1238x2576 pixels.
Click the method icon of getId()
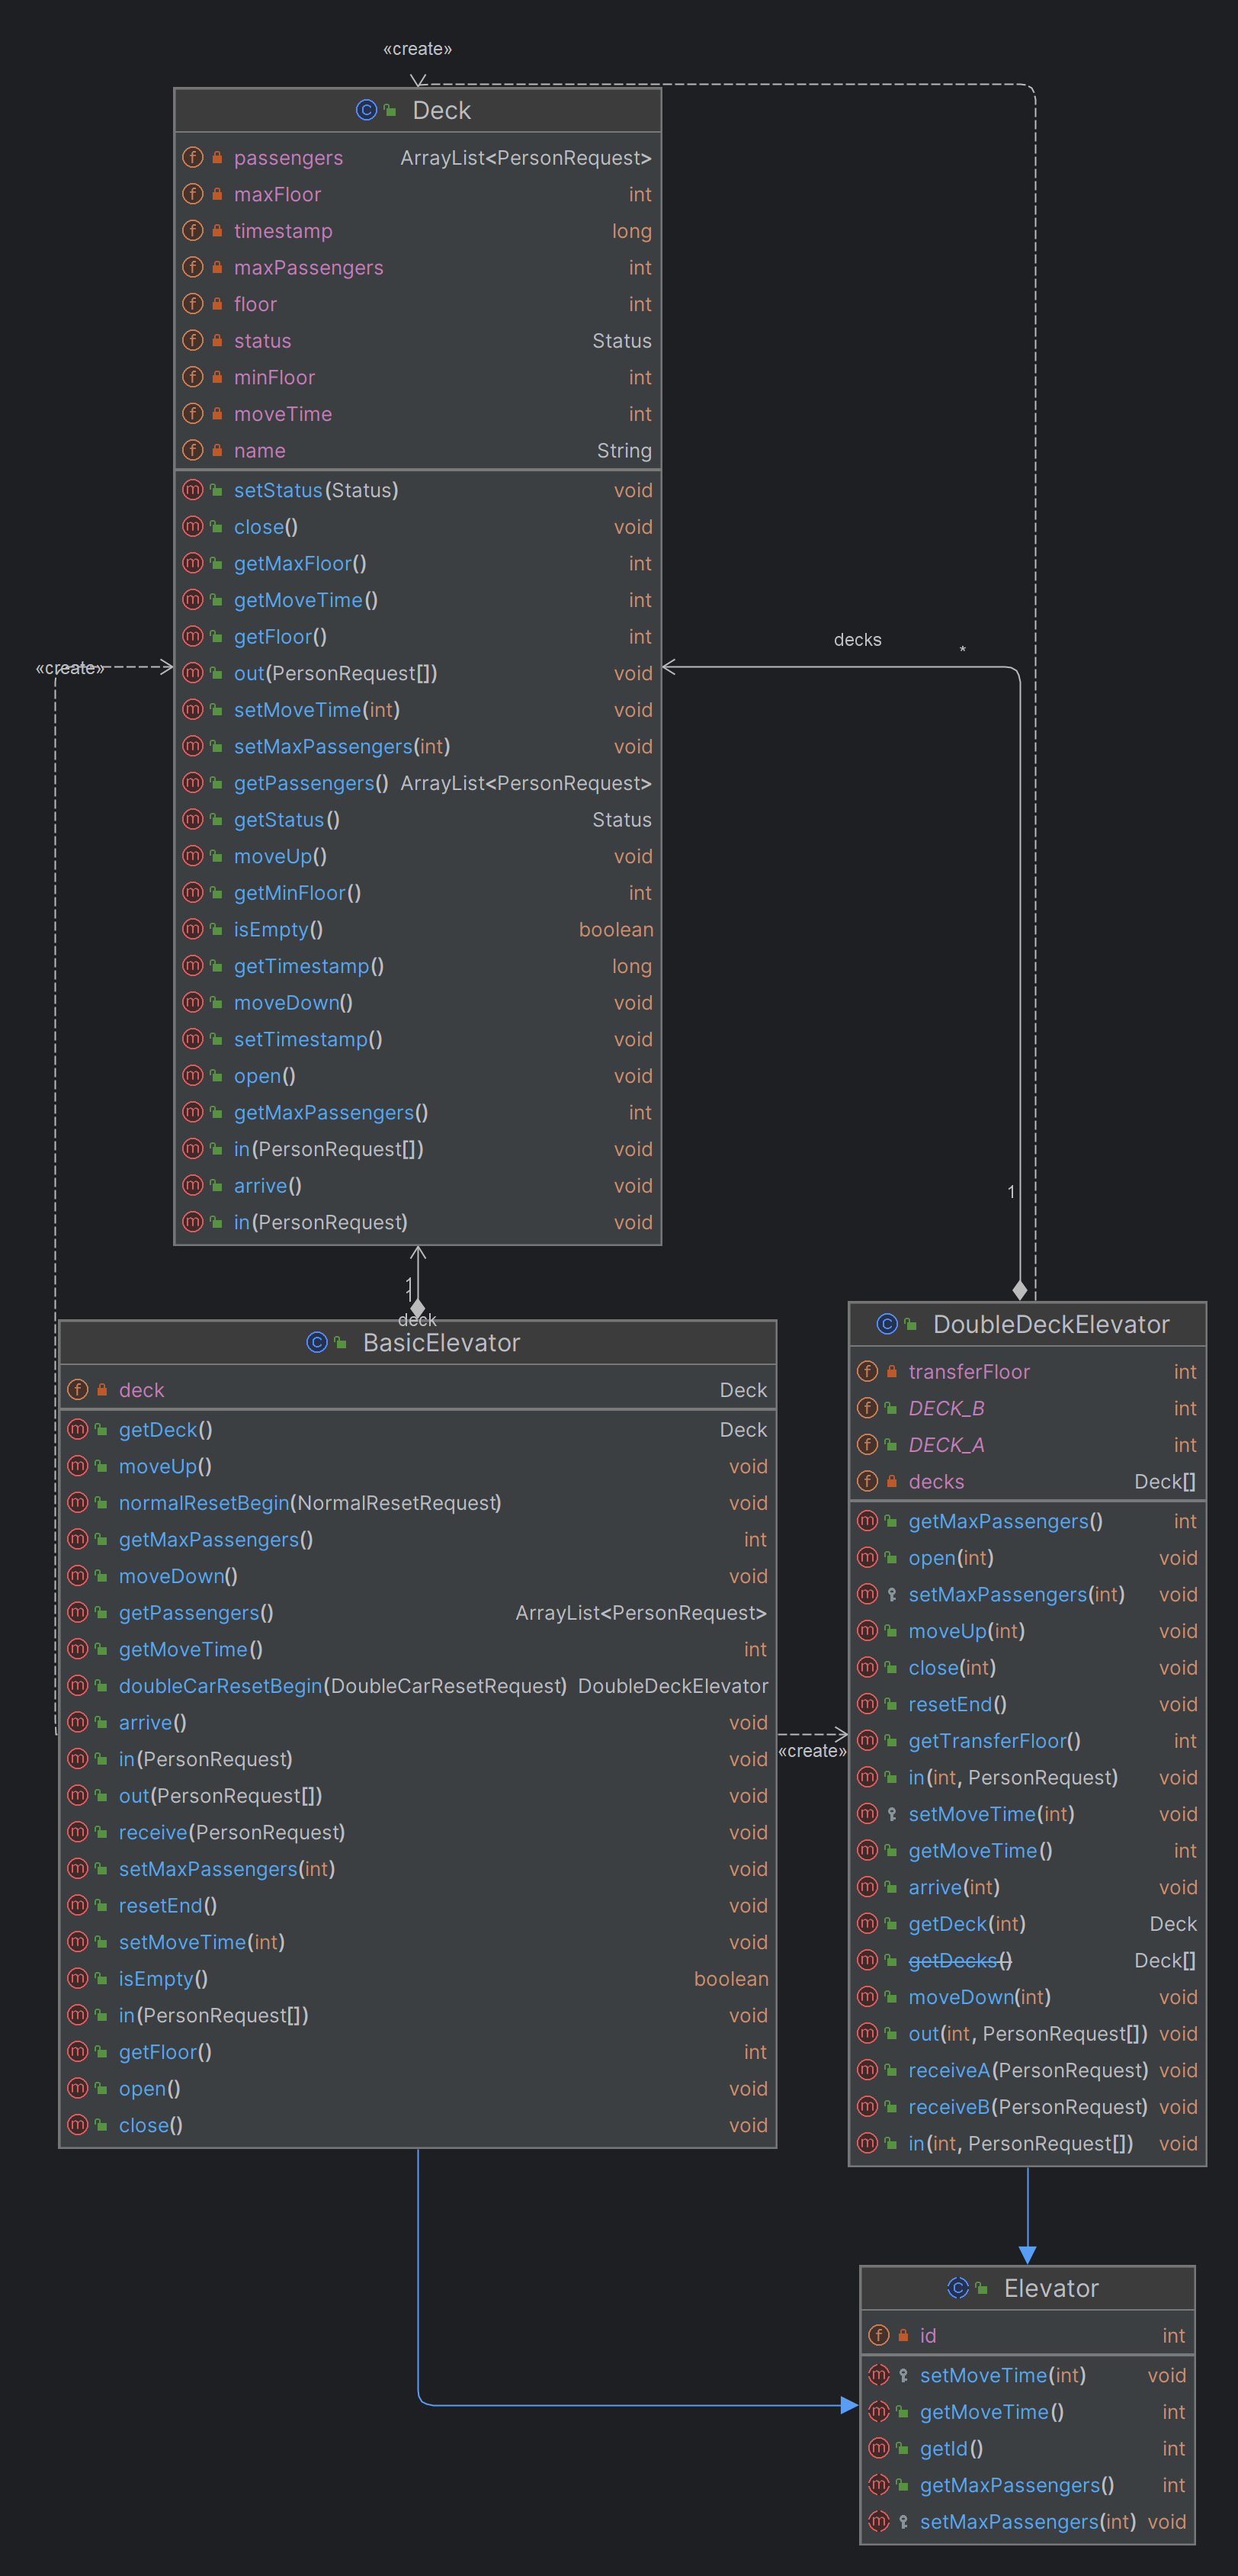(879, 2448)
